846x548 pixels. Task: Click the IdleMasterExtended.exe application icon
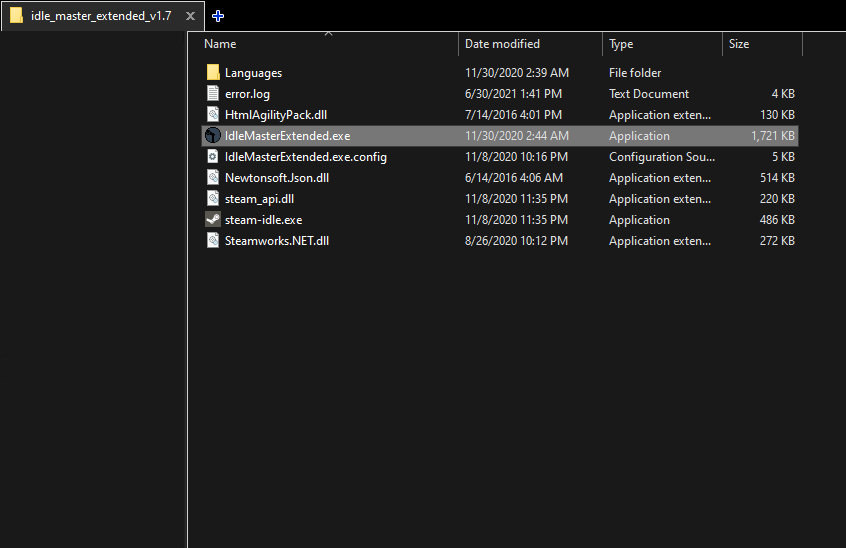tap(213, 136)
